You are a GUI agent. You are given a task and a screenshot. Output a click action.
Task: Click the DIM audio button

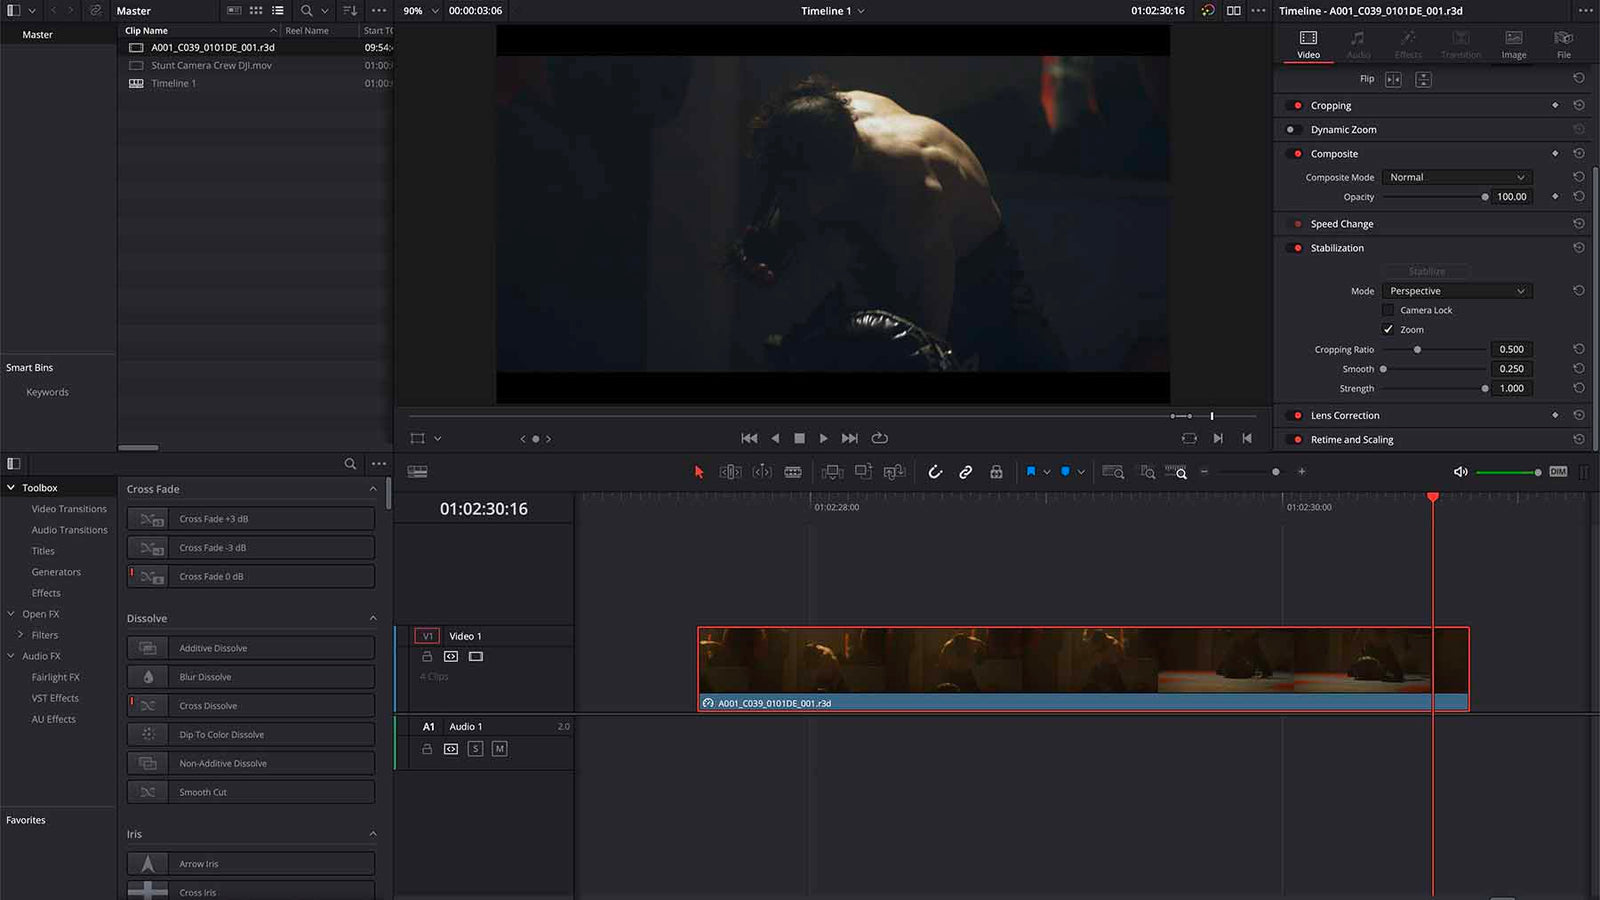point(1557,471)
